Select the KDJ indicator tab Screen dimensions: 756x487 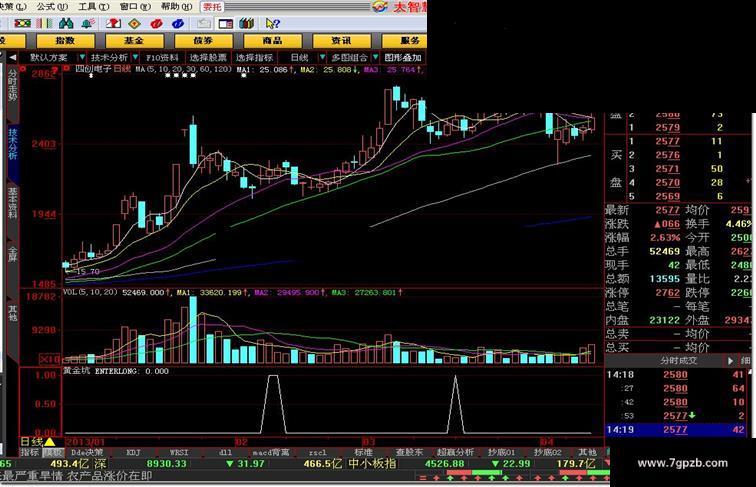click(134, 452)
